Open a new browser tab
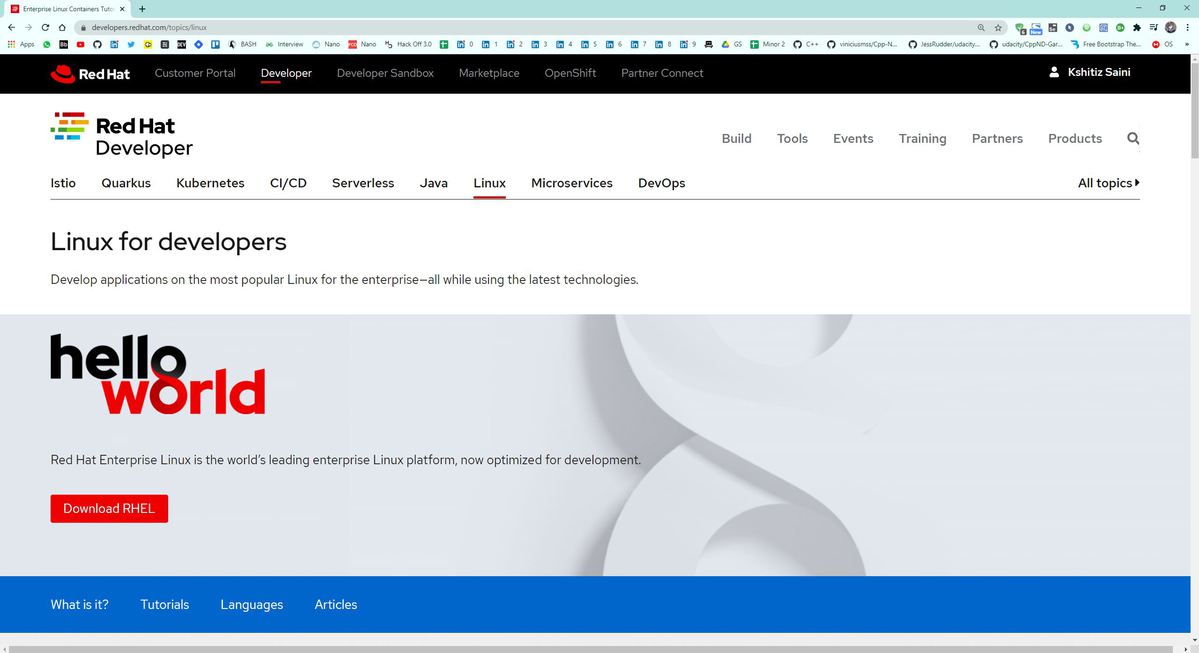This screenshot has height=653, width=1199. tap(142, 8)
